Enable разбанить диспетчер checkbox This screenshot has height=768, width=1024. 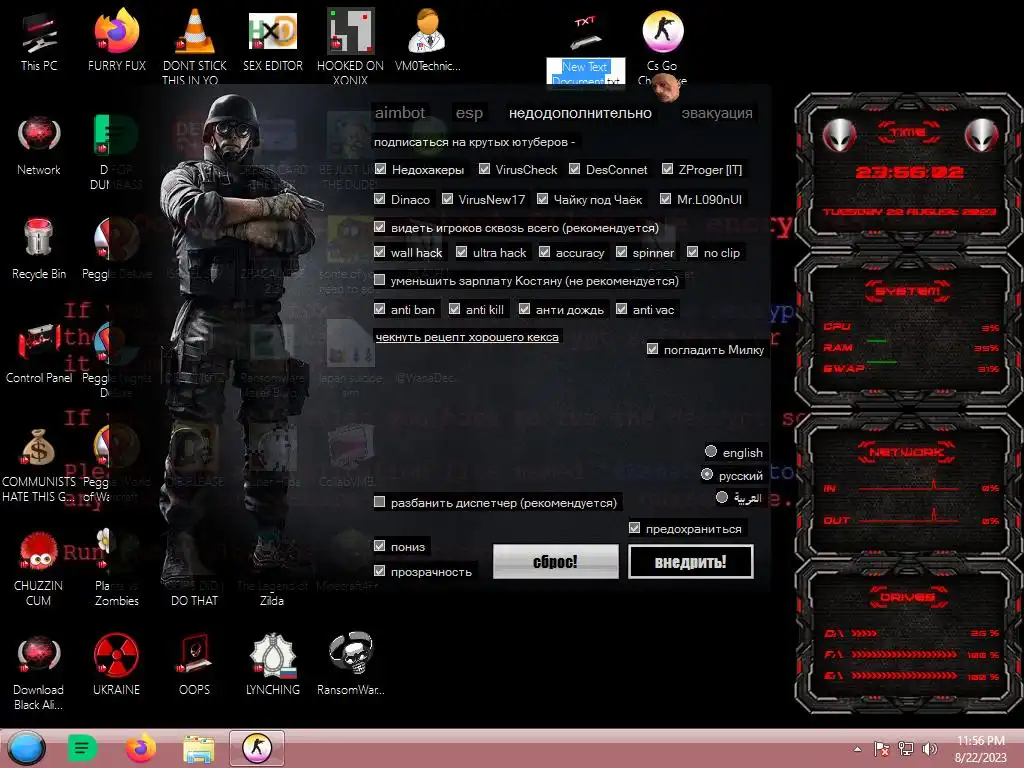click(x=379, y=502)
